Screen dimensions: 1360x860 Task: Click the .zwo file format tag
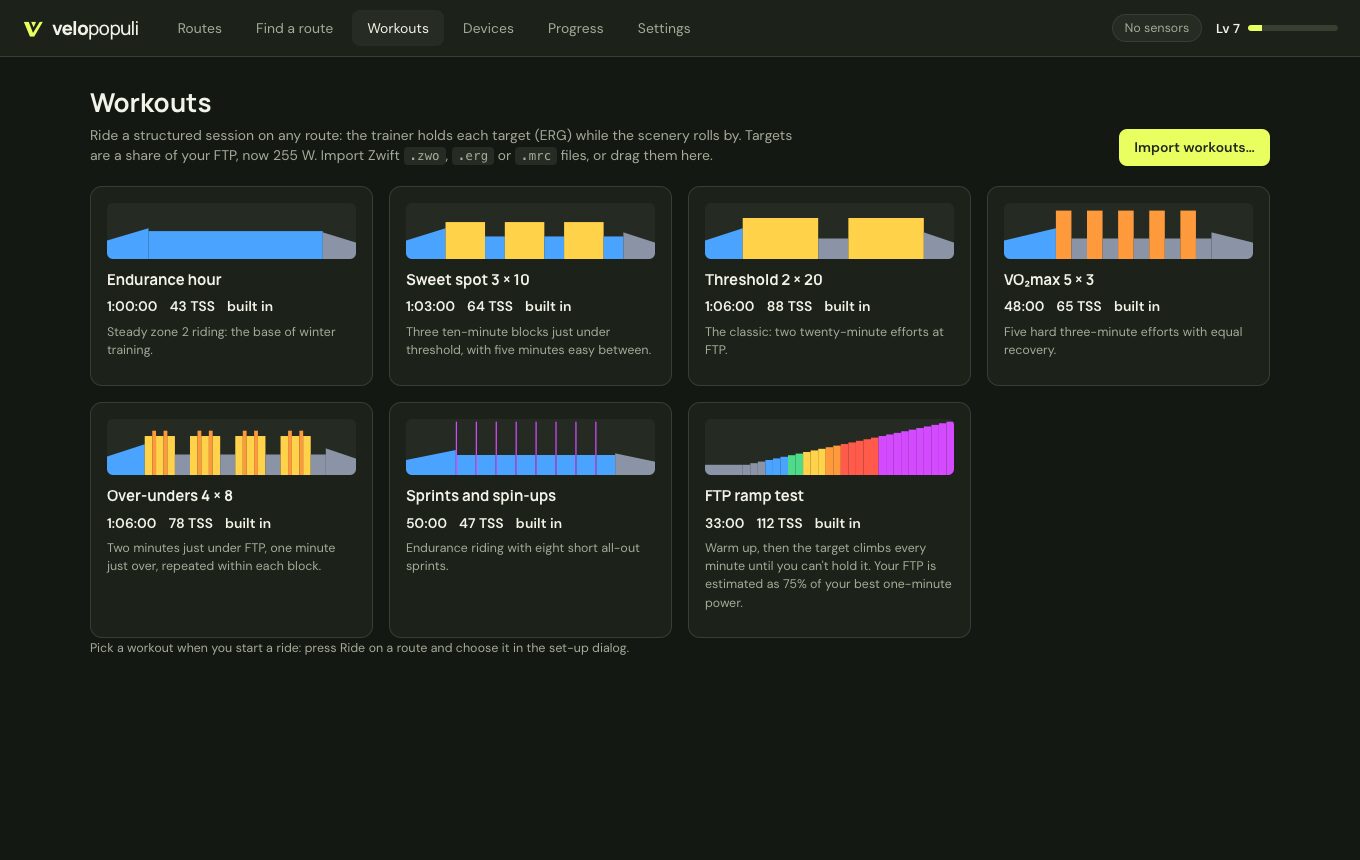(x=424, y=156)
